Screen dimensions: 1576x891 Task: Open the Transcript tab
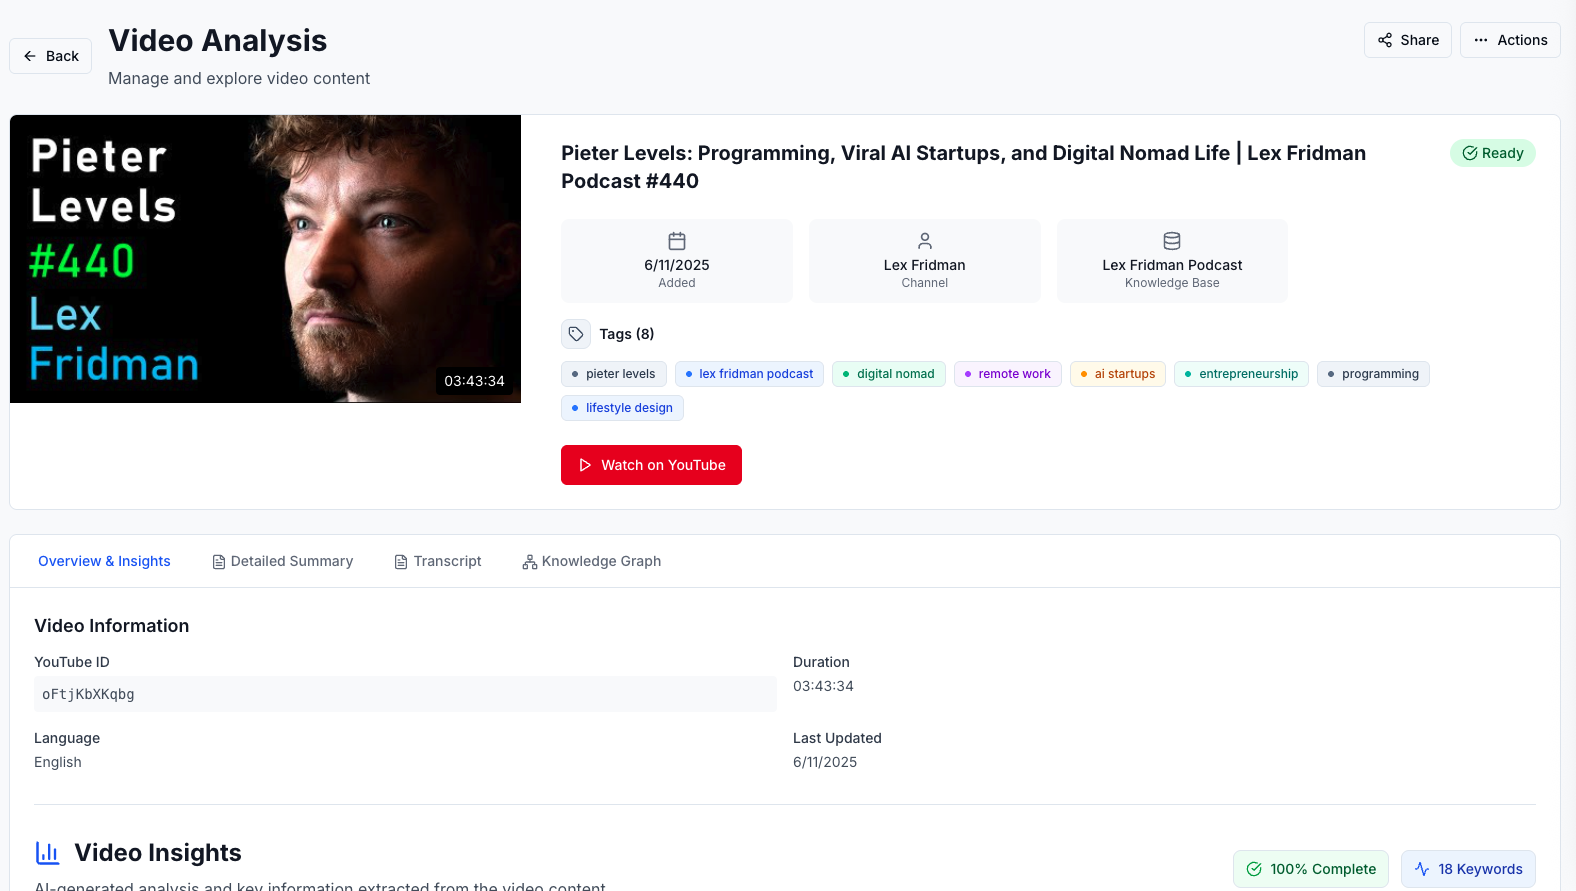coord(438,561)
